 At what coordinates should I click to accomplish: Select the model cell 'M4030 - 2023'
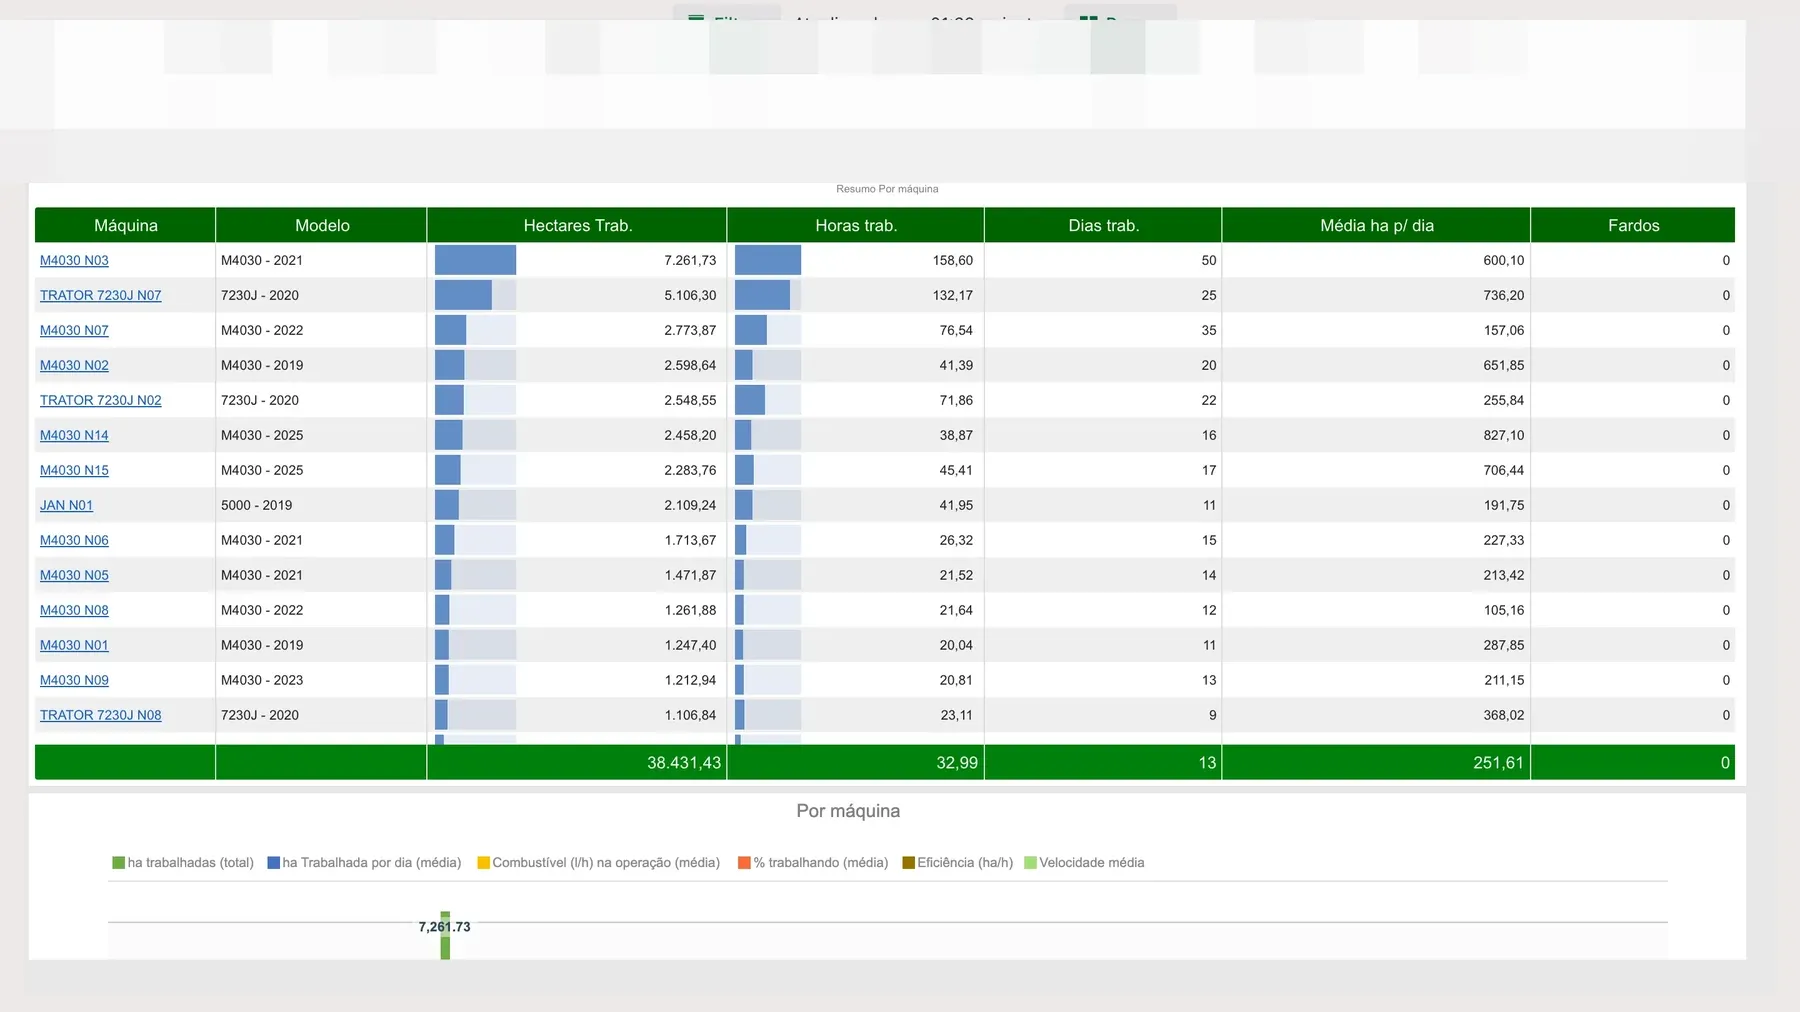(x=262, y=680)
